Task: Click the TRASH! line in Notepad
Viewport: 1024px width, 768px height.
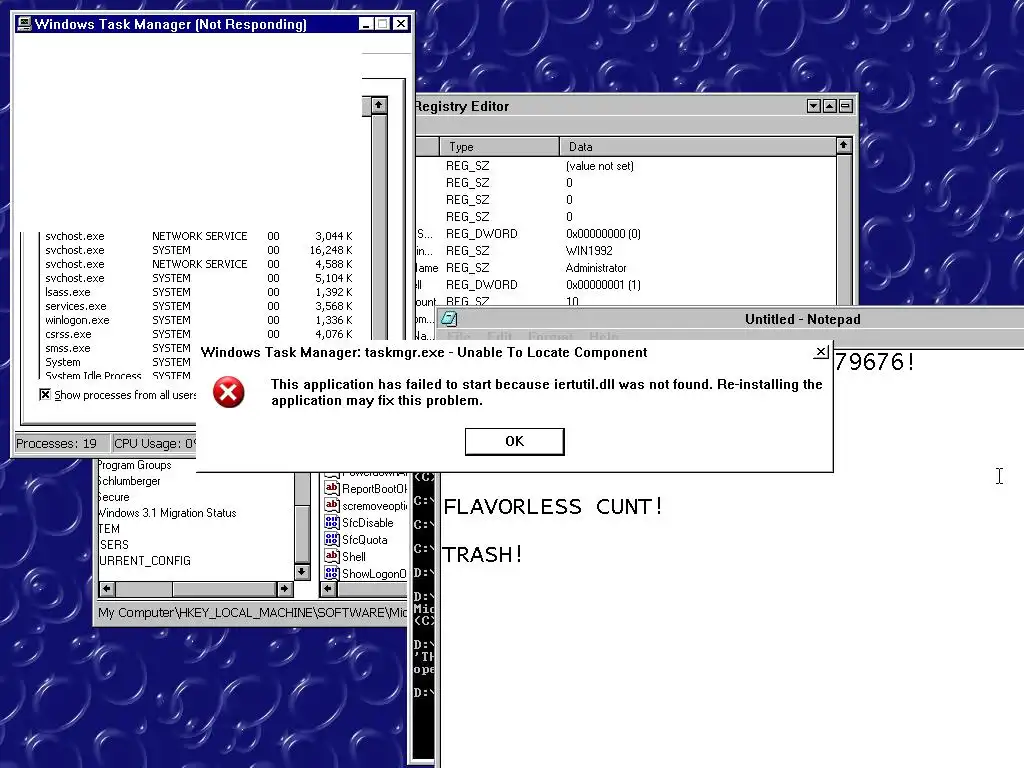Action: [x=483, y=554]
